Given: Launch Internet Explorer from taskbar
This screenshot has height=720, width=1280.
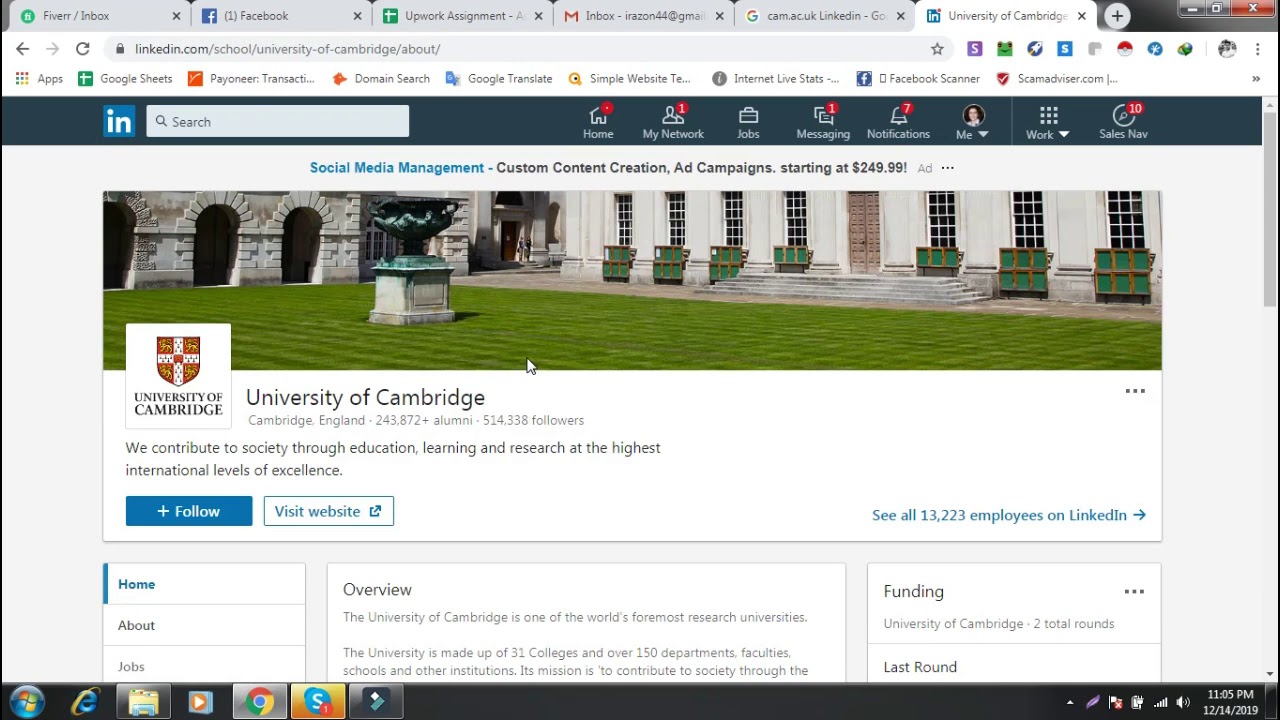Looking at the screenshot, I should 85,702.
